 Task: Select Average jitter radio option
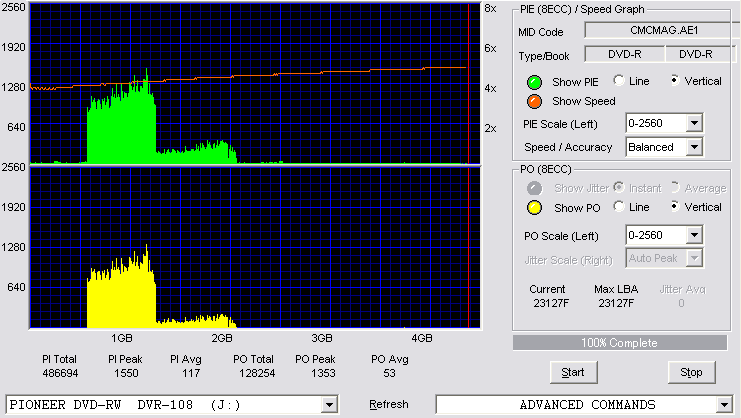675,188
